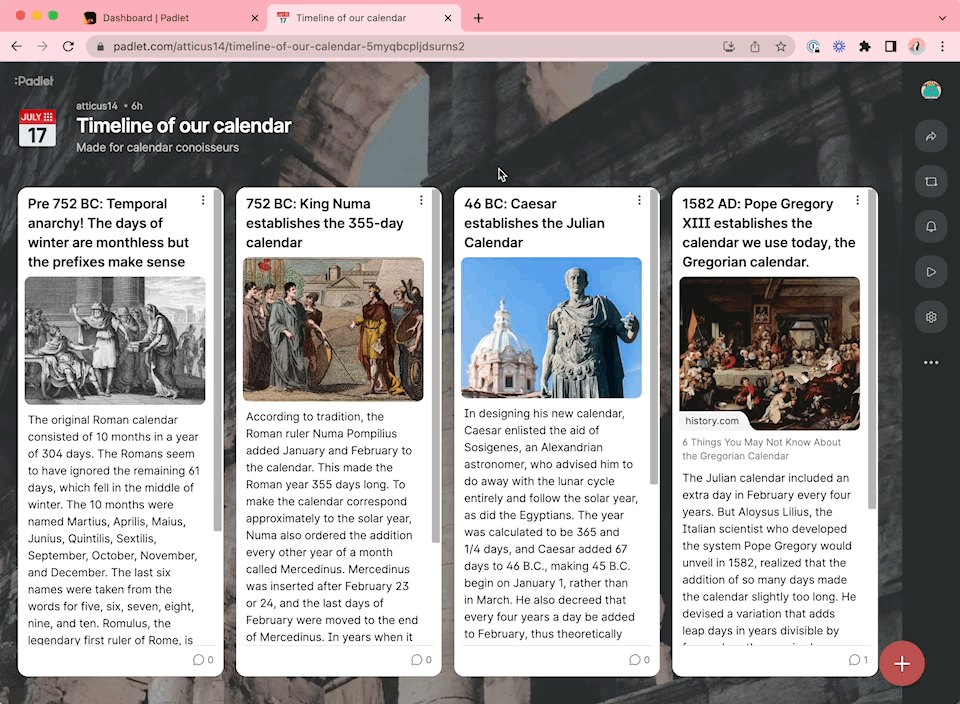Toggle the browser side panel

tap(890, 47)
